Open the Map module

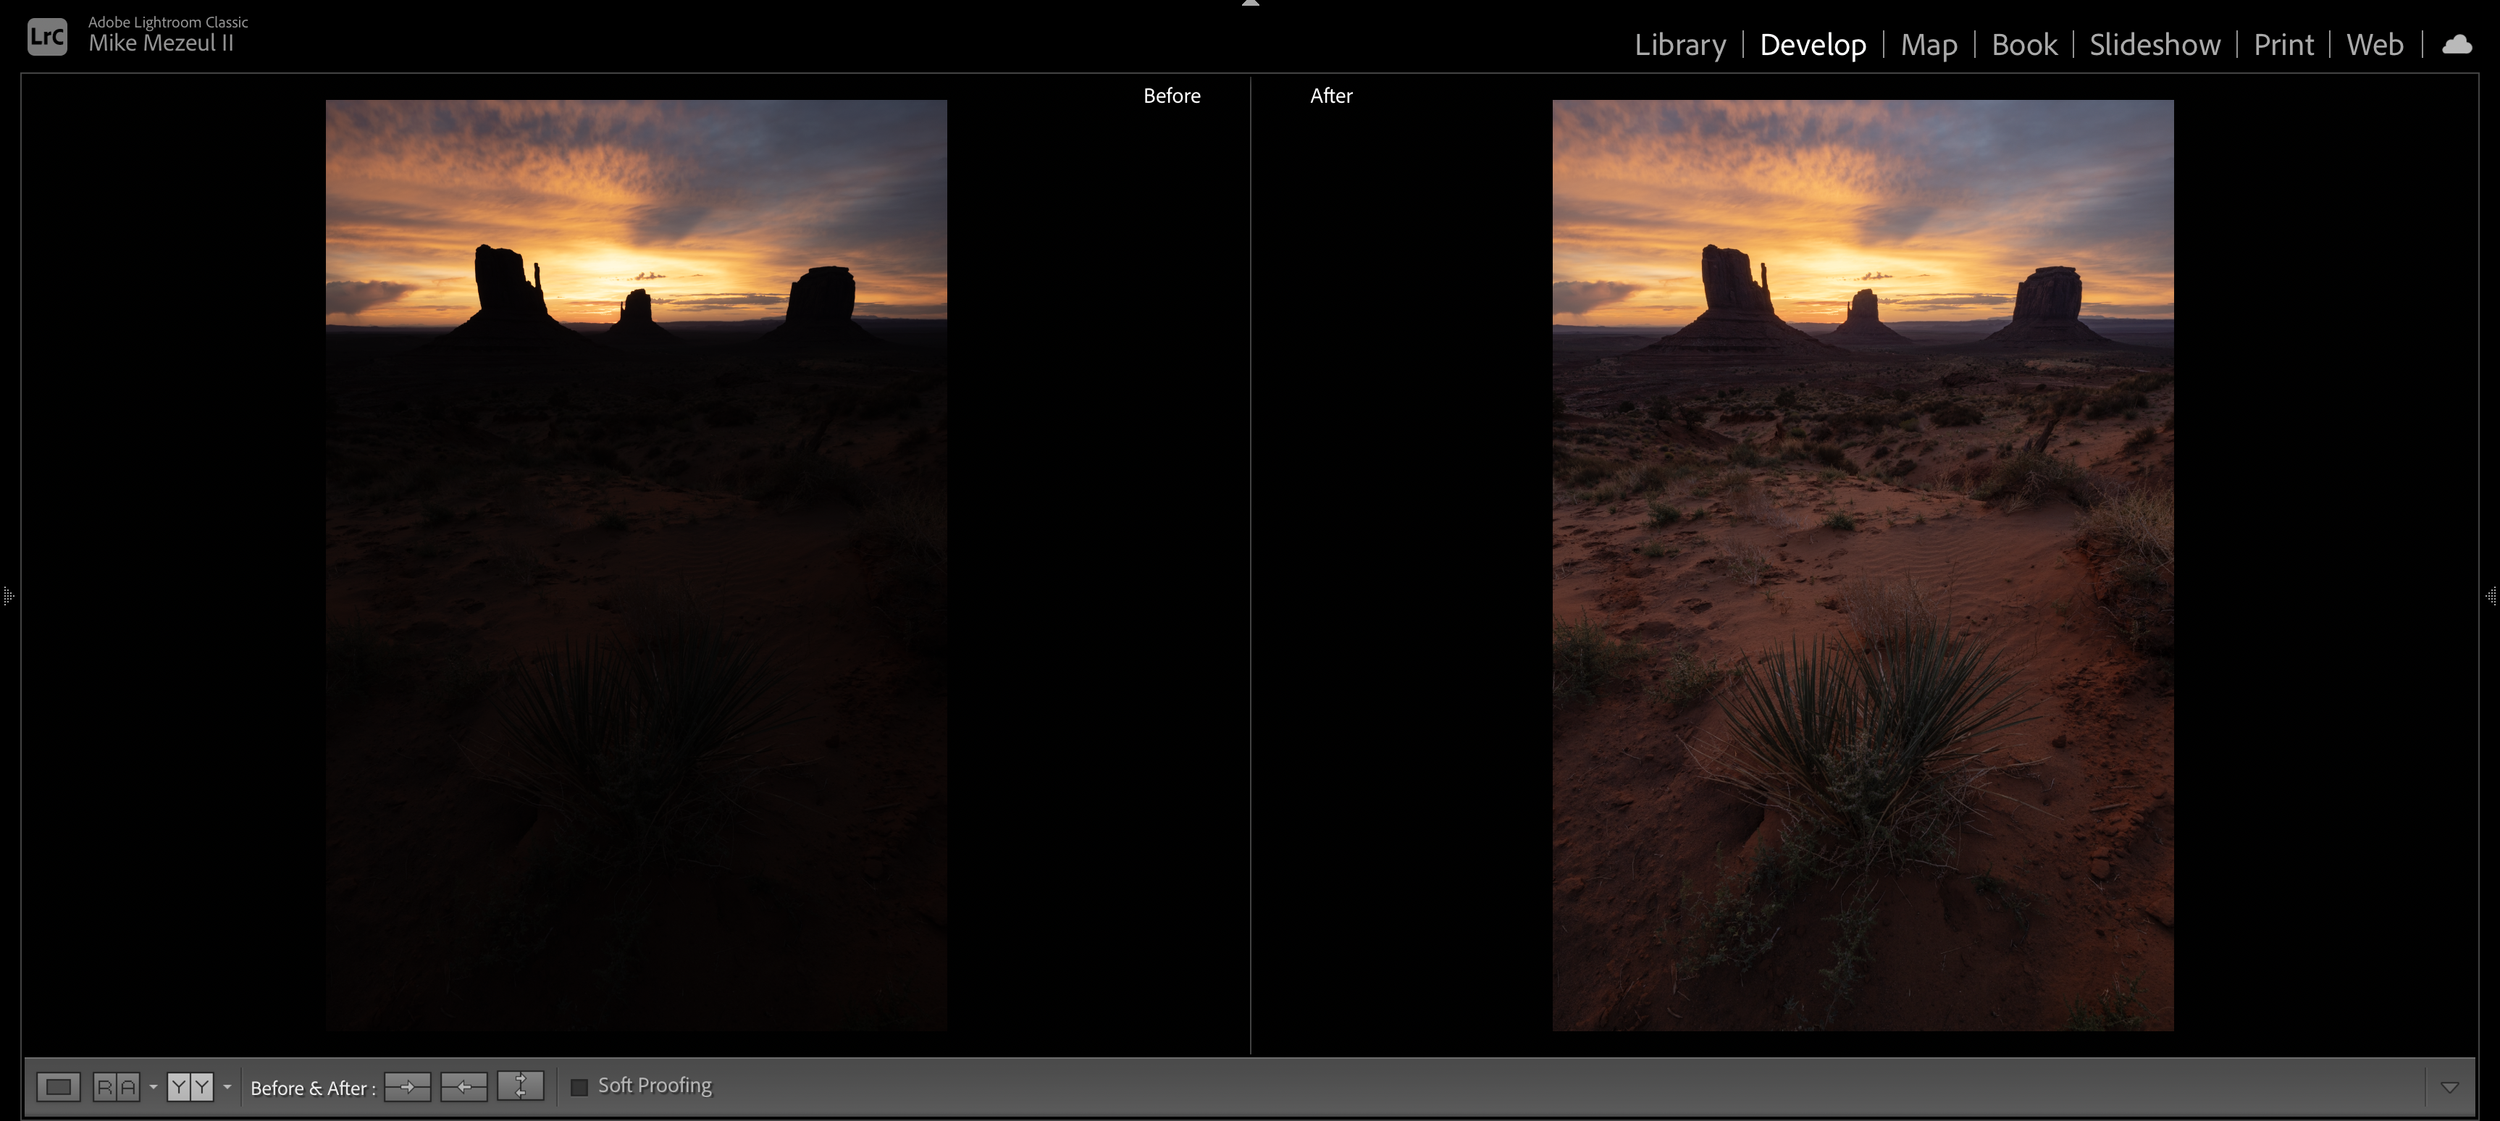tap(1928, 45)
